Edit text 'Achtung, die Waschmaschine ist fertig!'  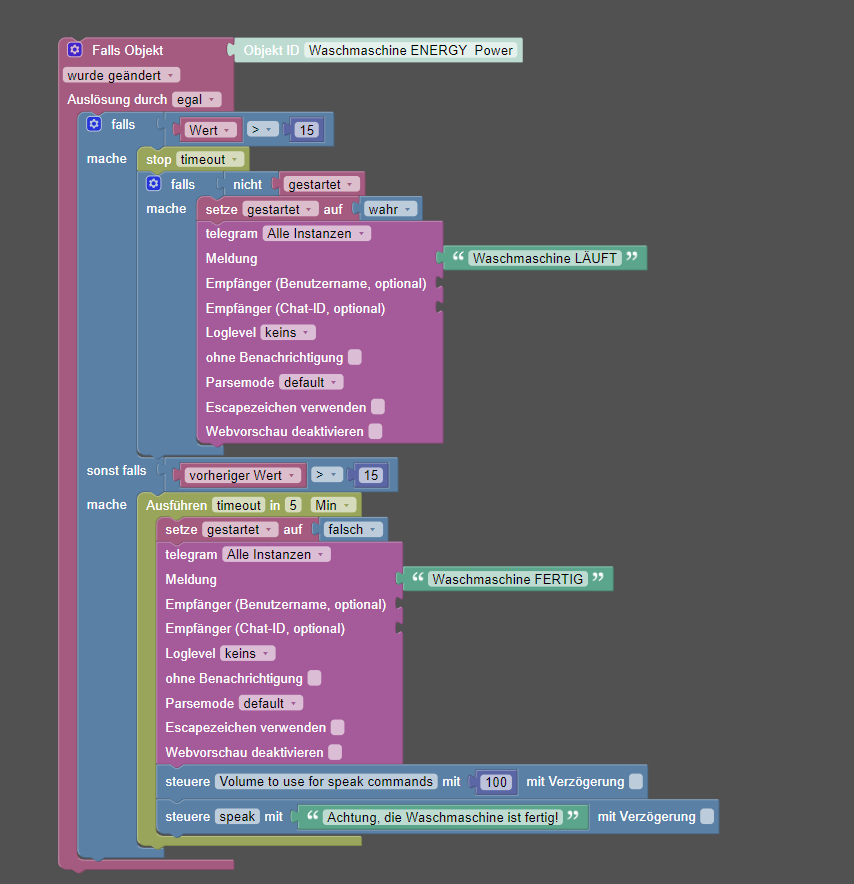(443, 817)
